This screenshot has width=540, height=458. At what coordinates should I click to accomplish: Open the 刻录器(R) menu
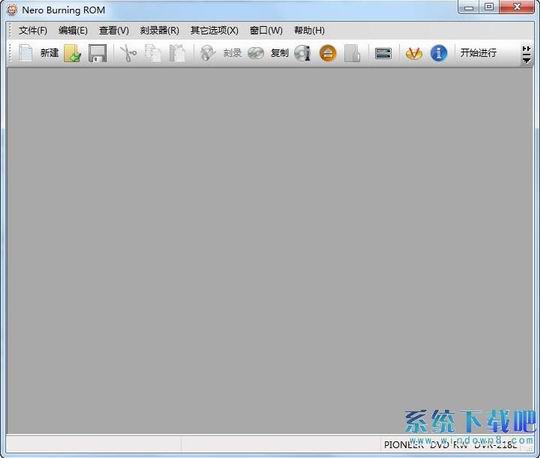(x=160, y=30)
